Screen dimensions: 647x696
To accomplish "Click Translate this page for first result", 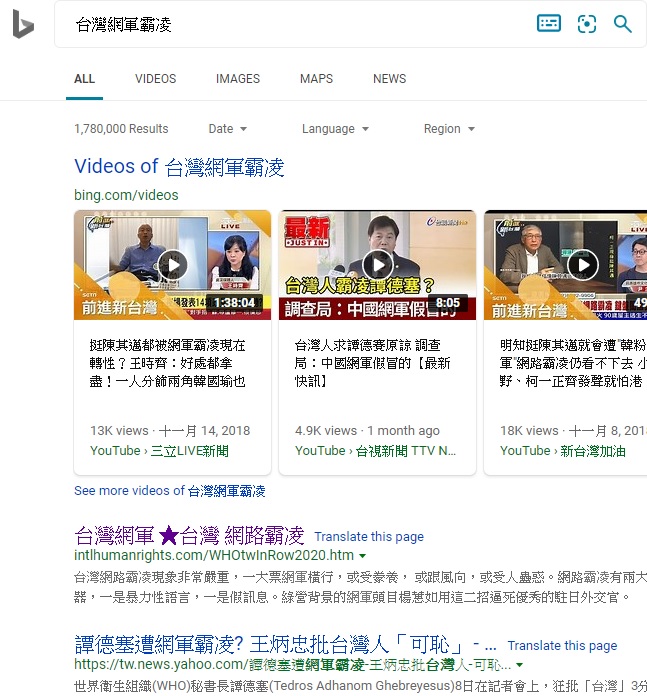I will pyautogui.click(x=369, y=537).
